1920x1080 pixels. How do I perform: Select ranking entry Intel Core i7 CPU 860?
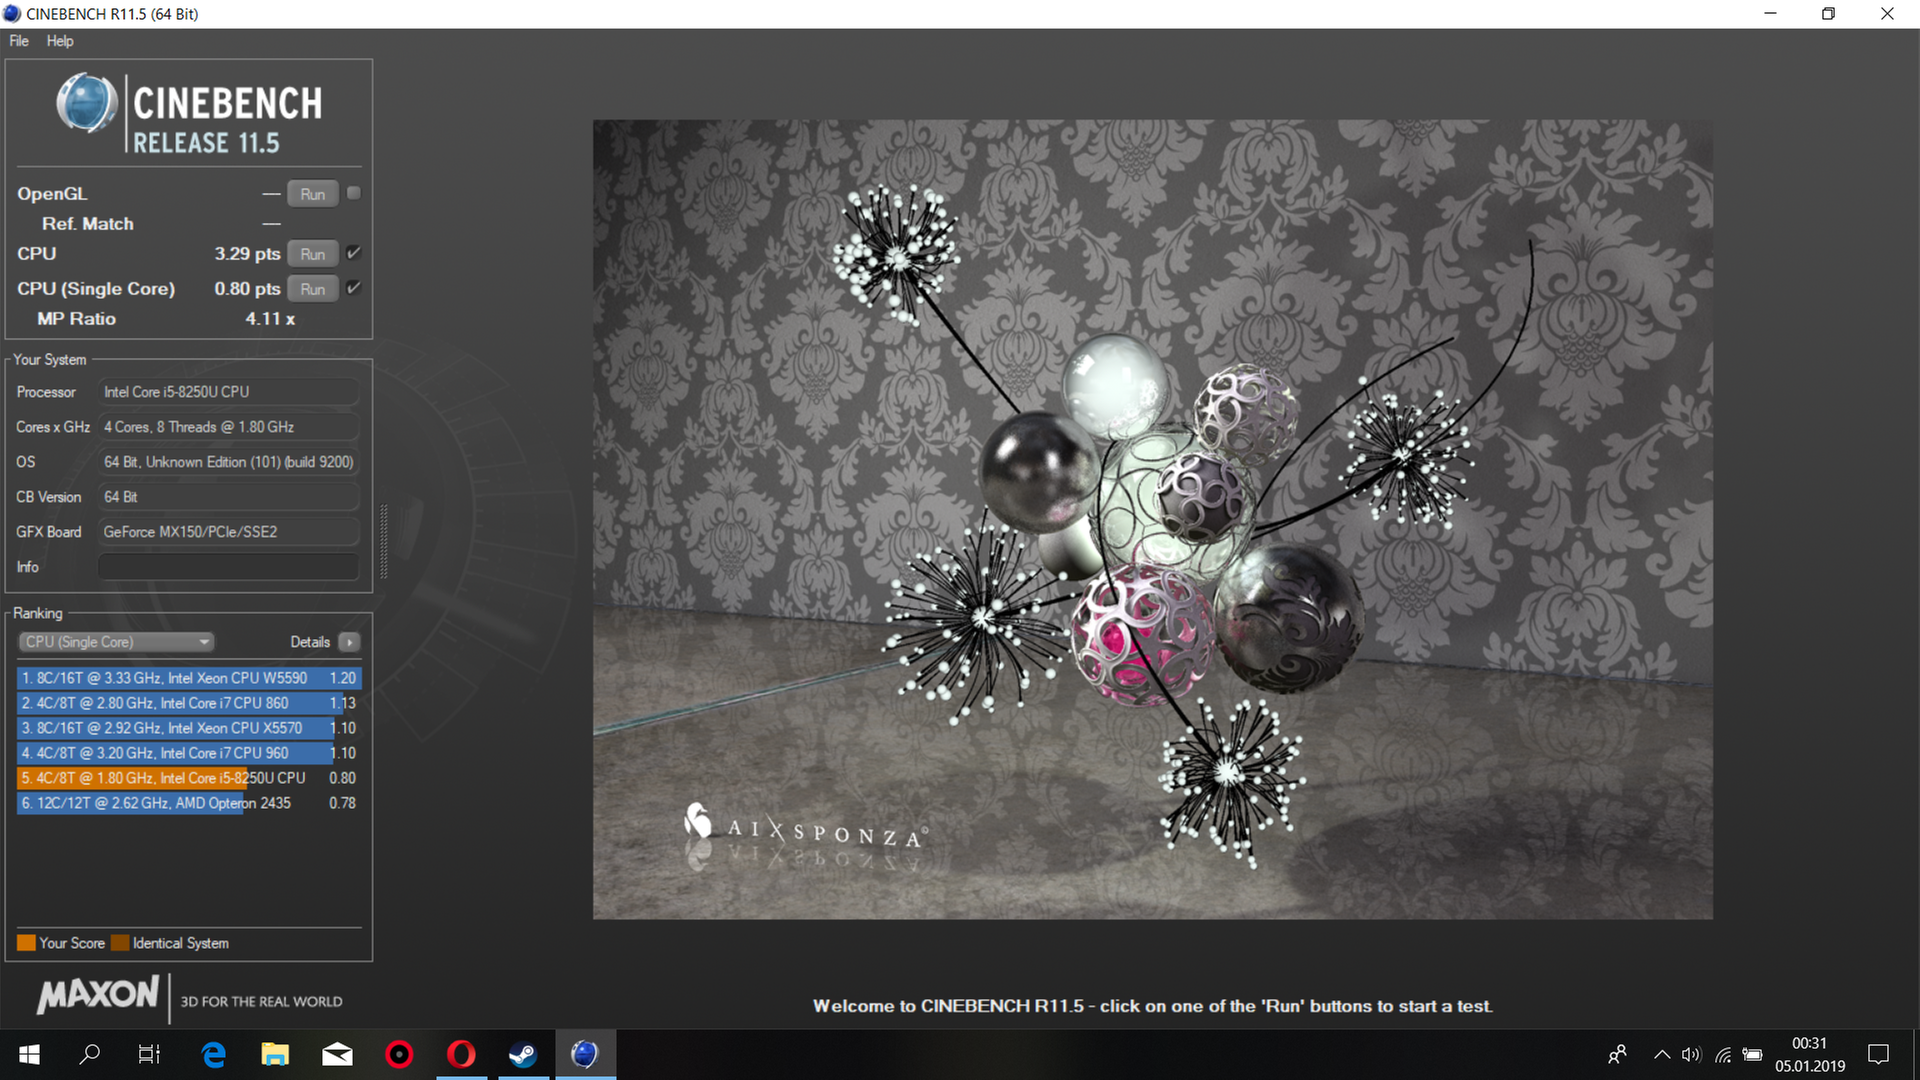189,703
